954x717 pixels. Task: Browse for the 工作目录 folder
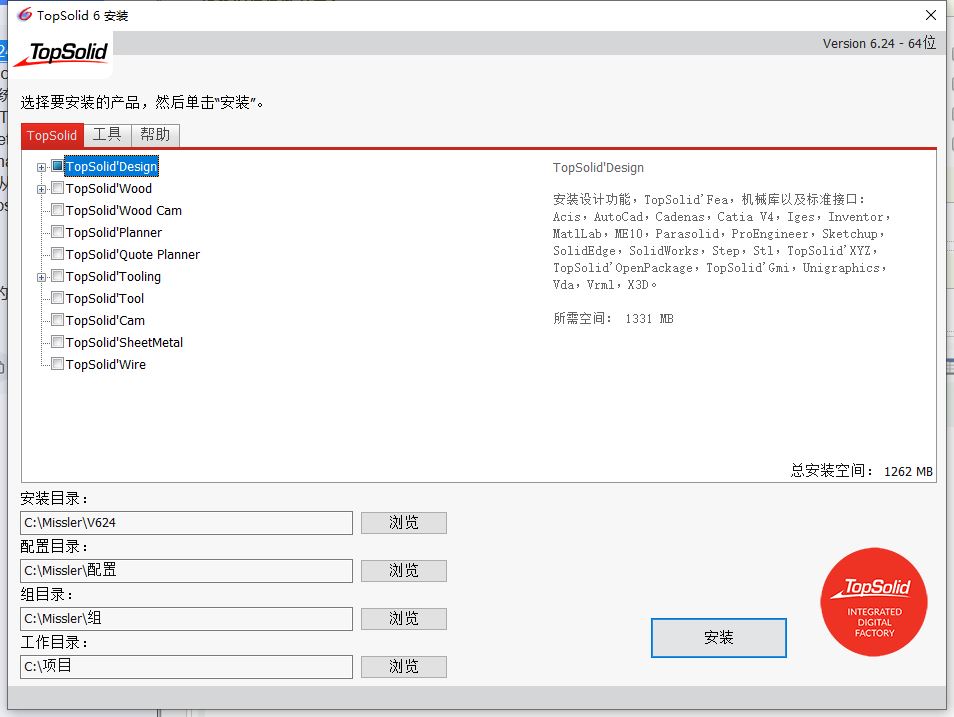(403, 667)
